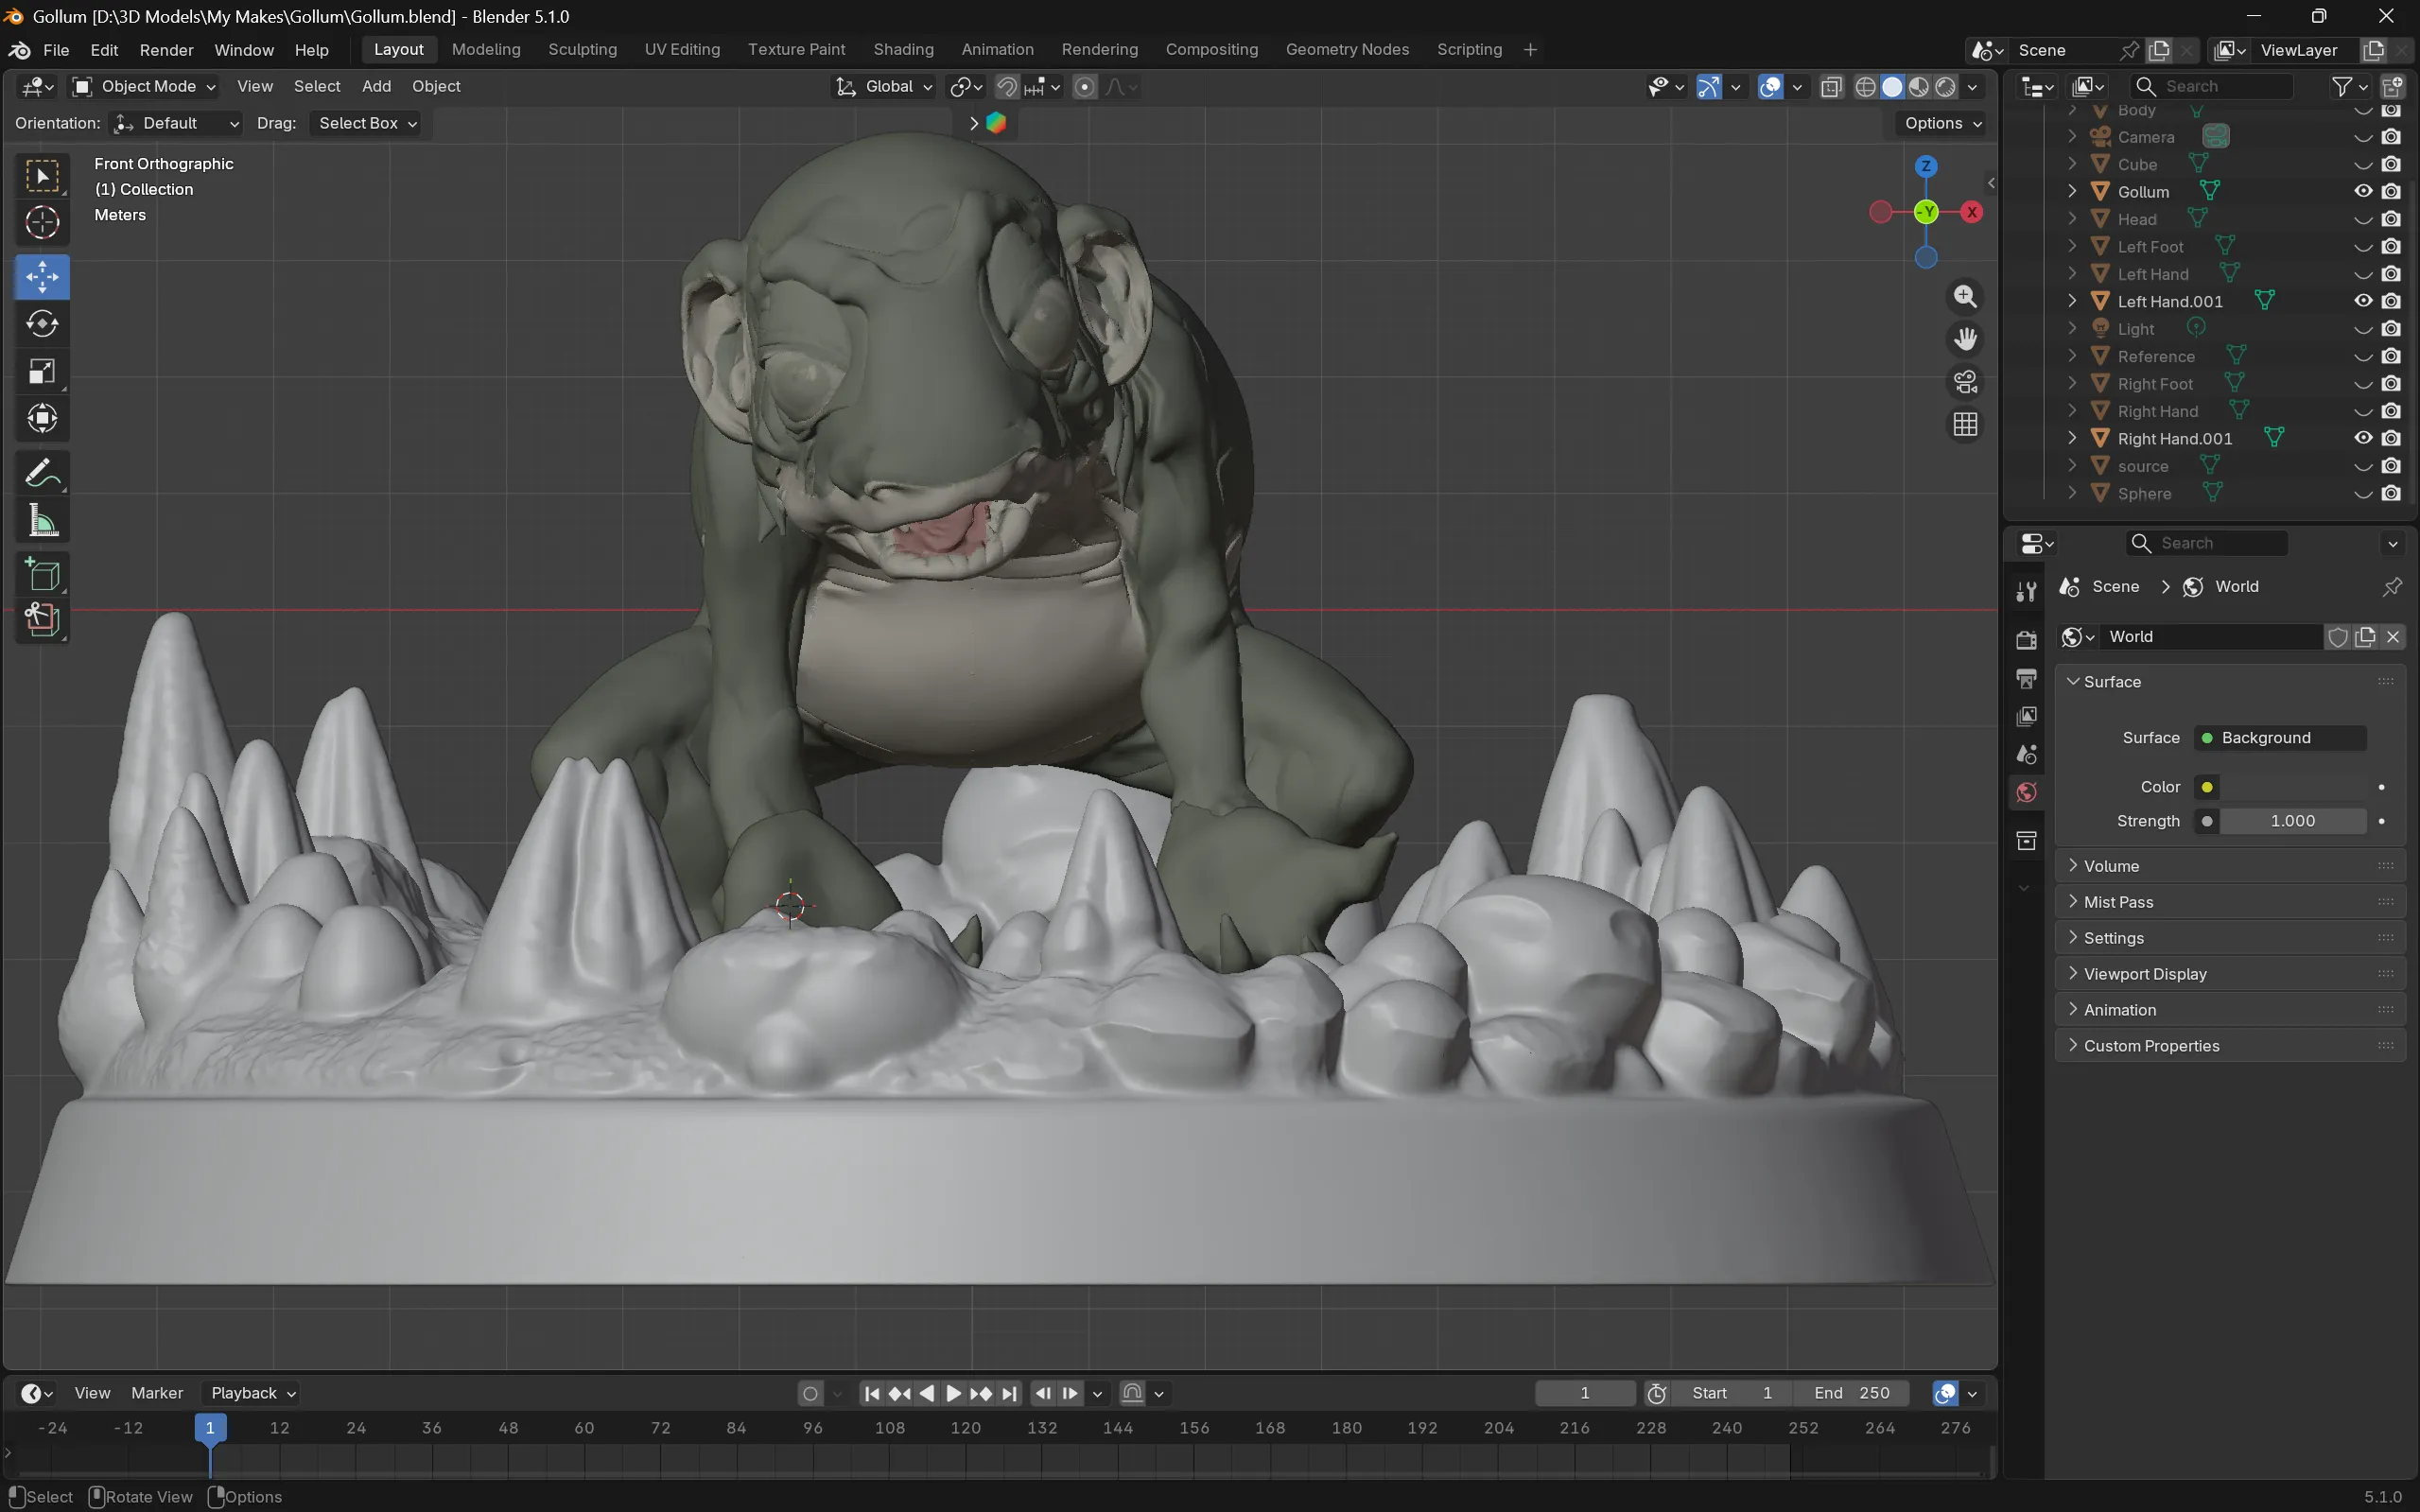Screen dimensions: 2420x1512
Task: Switch to the Shading workspace tab
Action: (x=903, y=50)
